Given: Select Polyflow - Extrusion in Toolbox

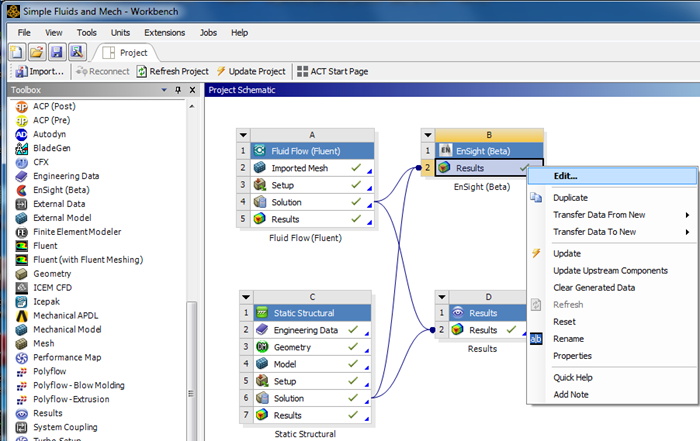Looking at the screenshot, I should 62,399.
